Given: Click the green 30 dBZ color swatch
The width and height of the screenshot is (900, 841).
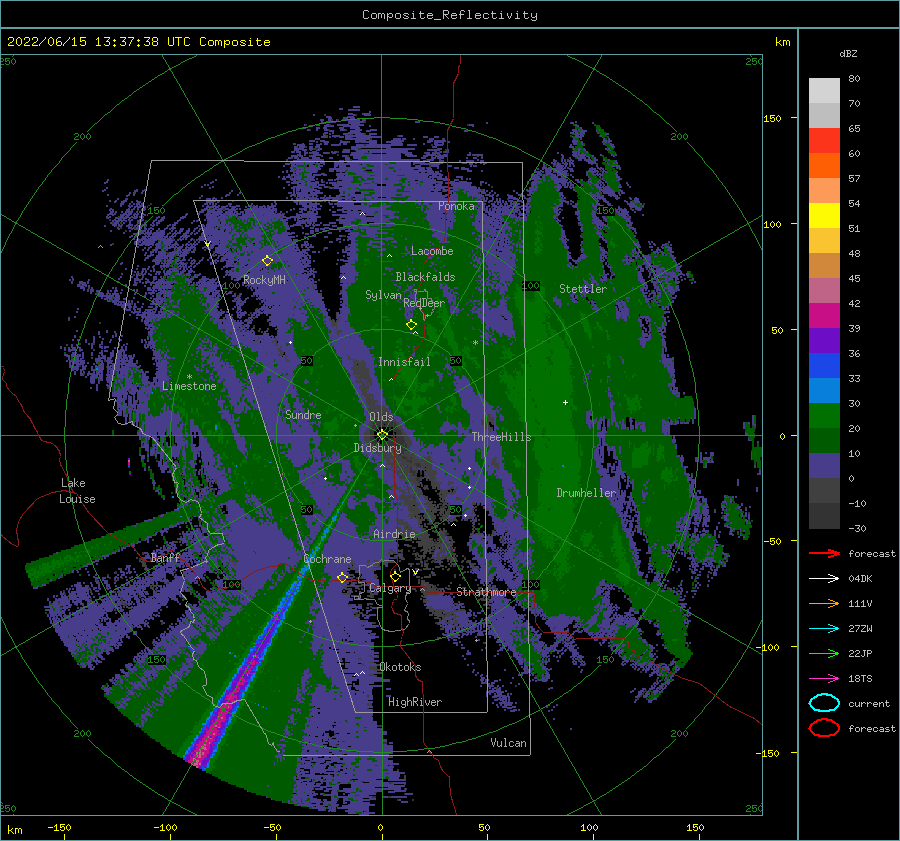Looking at the screenshot, I should [824, 415].
